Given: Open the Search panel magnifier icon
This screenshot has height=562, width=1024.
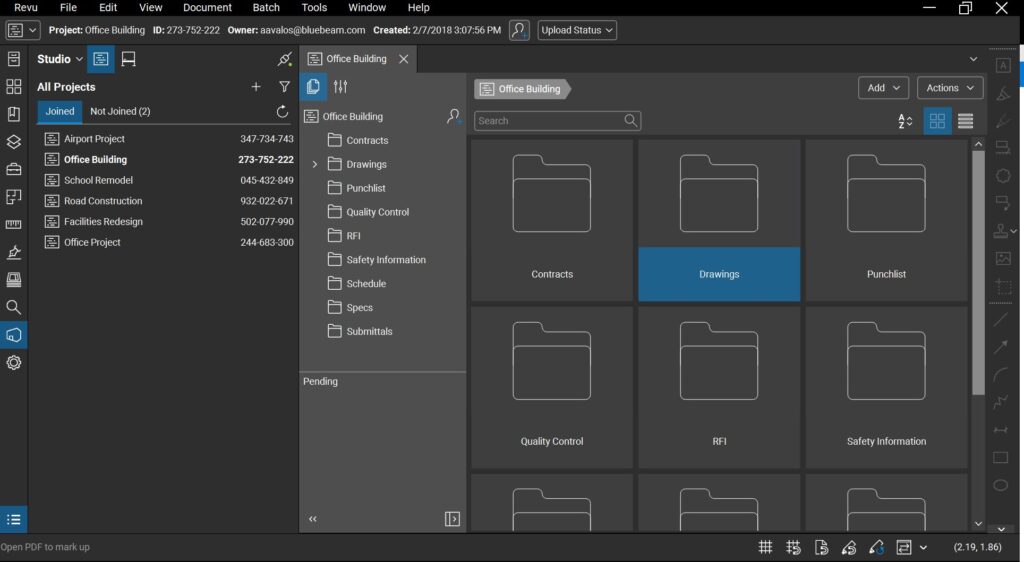Looking at the screenshot, I should 14,307.
